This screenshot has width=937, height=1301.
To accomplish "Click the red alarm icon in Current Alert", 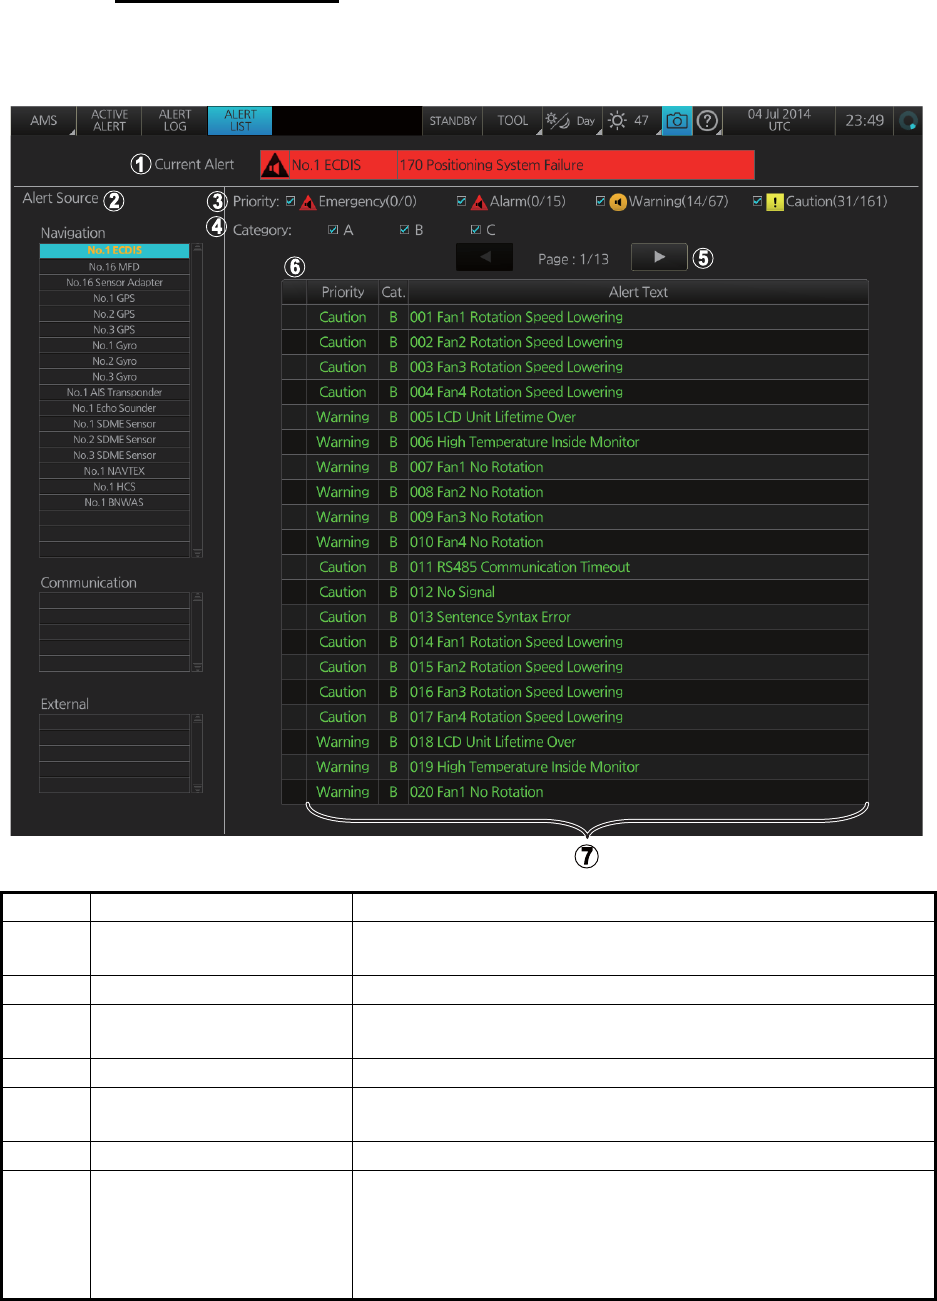I will pos(275,164).
